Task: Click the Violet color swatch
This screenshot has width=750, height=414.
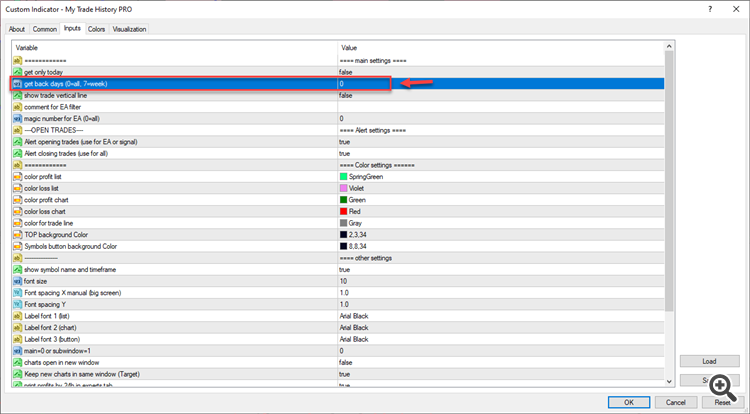Action: pos(343,188)
